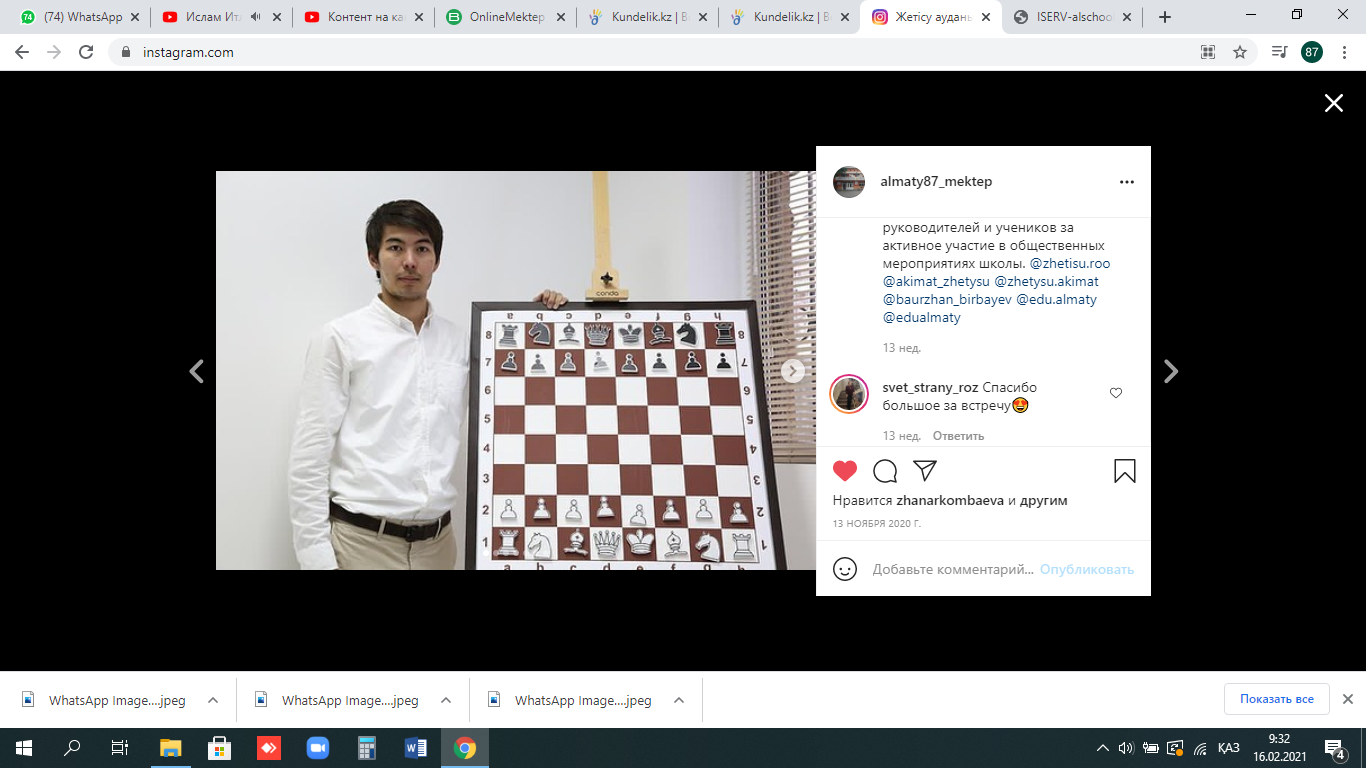Image resolution: width=1366 pixels, height=768 pixels.
Task: Open the @zhetysu.akimat mention
Action: pos(1047,281)
